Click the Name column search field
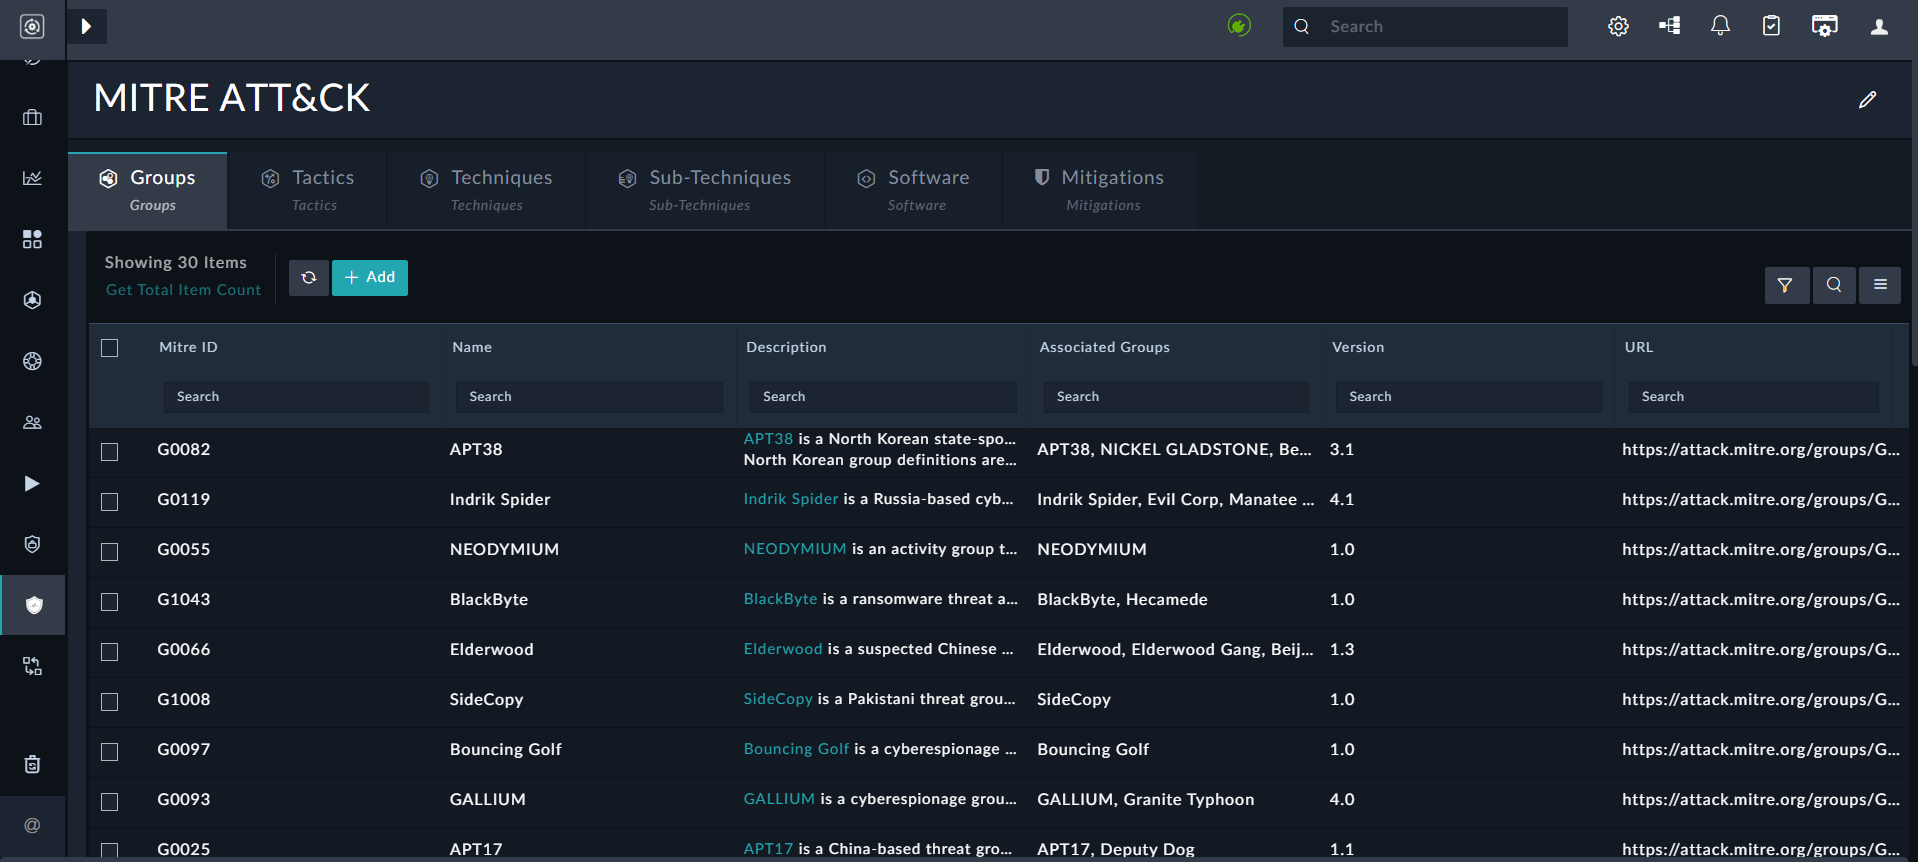Viewport: 1918px width, 862px height. click(589, 397)
